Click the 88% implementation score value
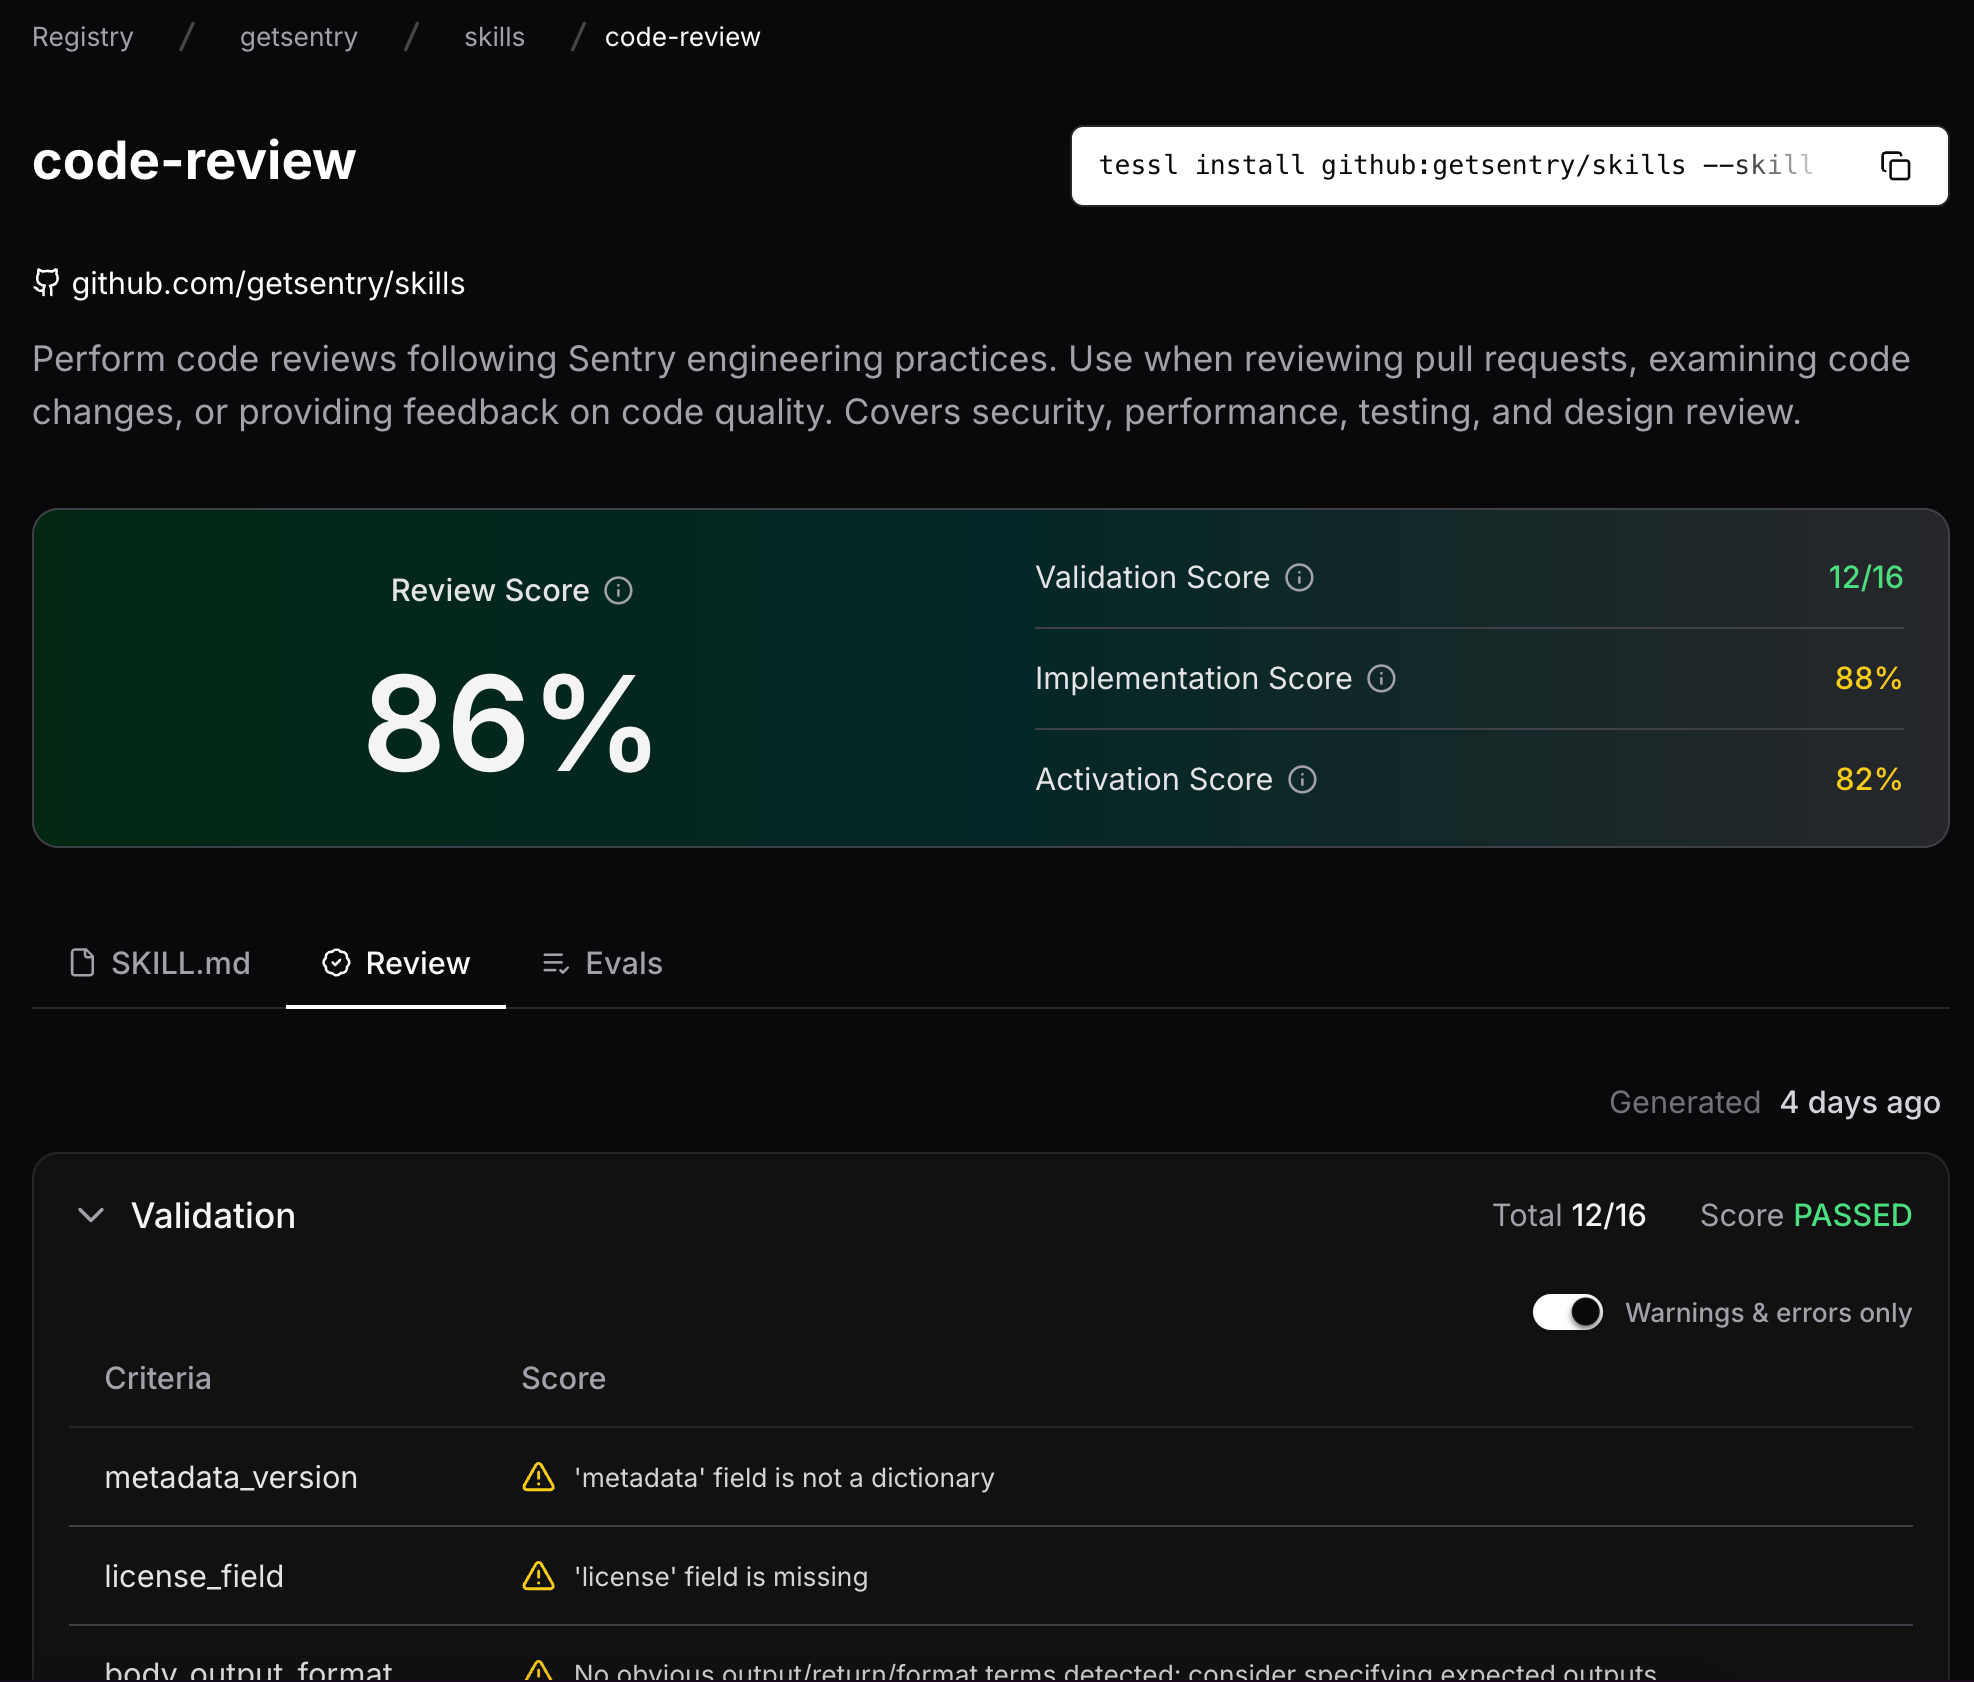Screen dimensions: 1974x1682 (x=1869, y=678)
